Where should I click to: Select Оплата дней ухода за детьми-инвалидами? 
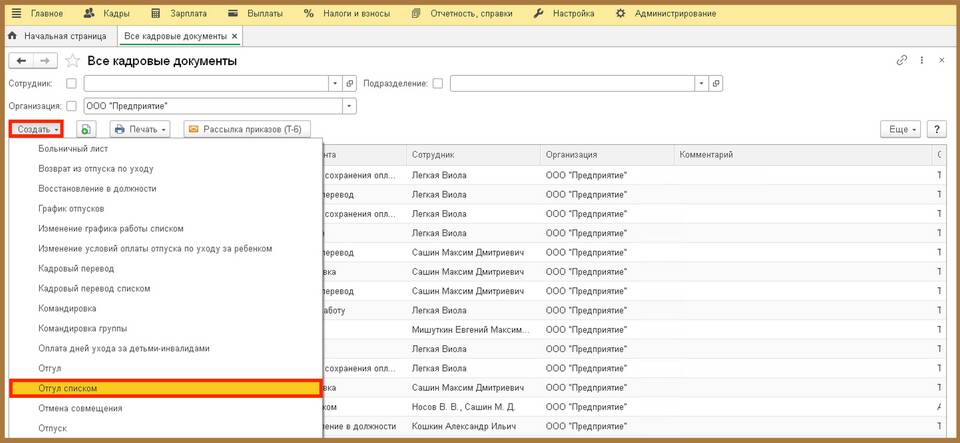[x=165, y=348]
